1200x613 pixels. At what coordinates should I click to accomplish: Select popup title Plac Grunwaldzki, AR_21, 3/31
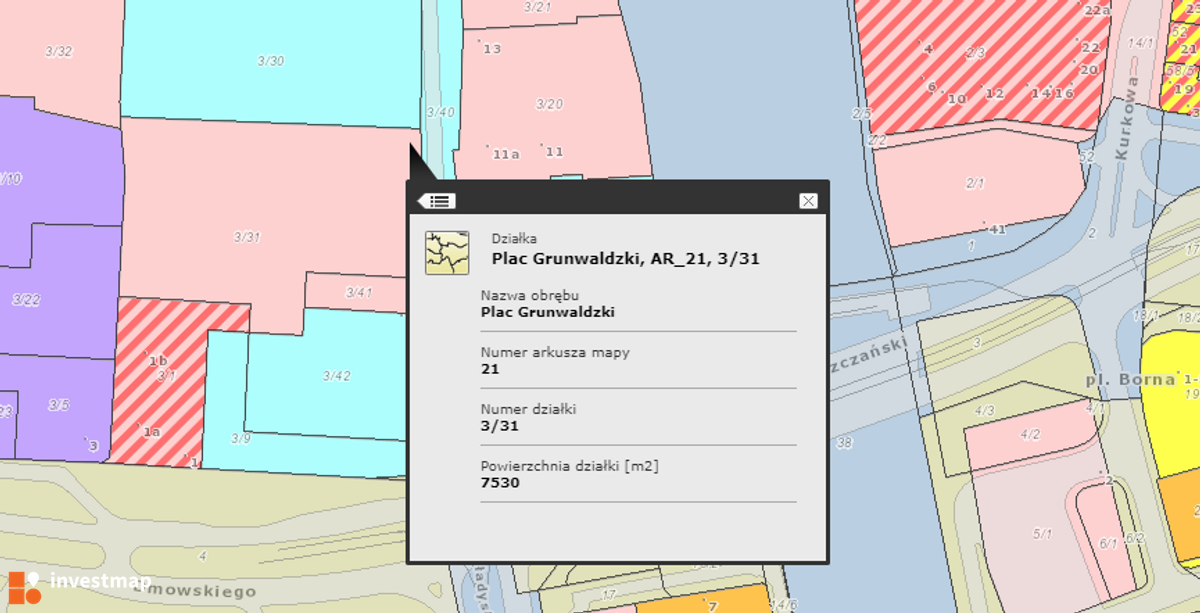[626, 259]
